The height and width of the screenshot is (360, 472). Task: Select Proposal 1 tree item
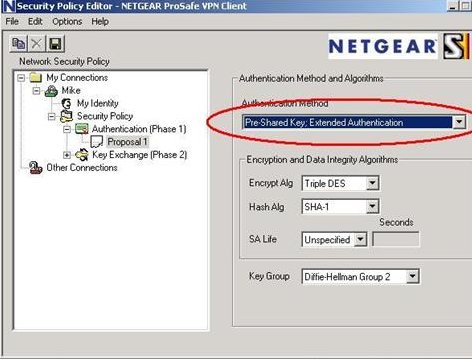pyautogui.click(x=127, y=142)
